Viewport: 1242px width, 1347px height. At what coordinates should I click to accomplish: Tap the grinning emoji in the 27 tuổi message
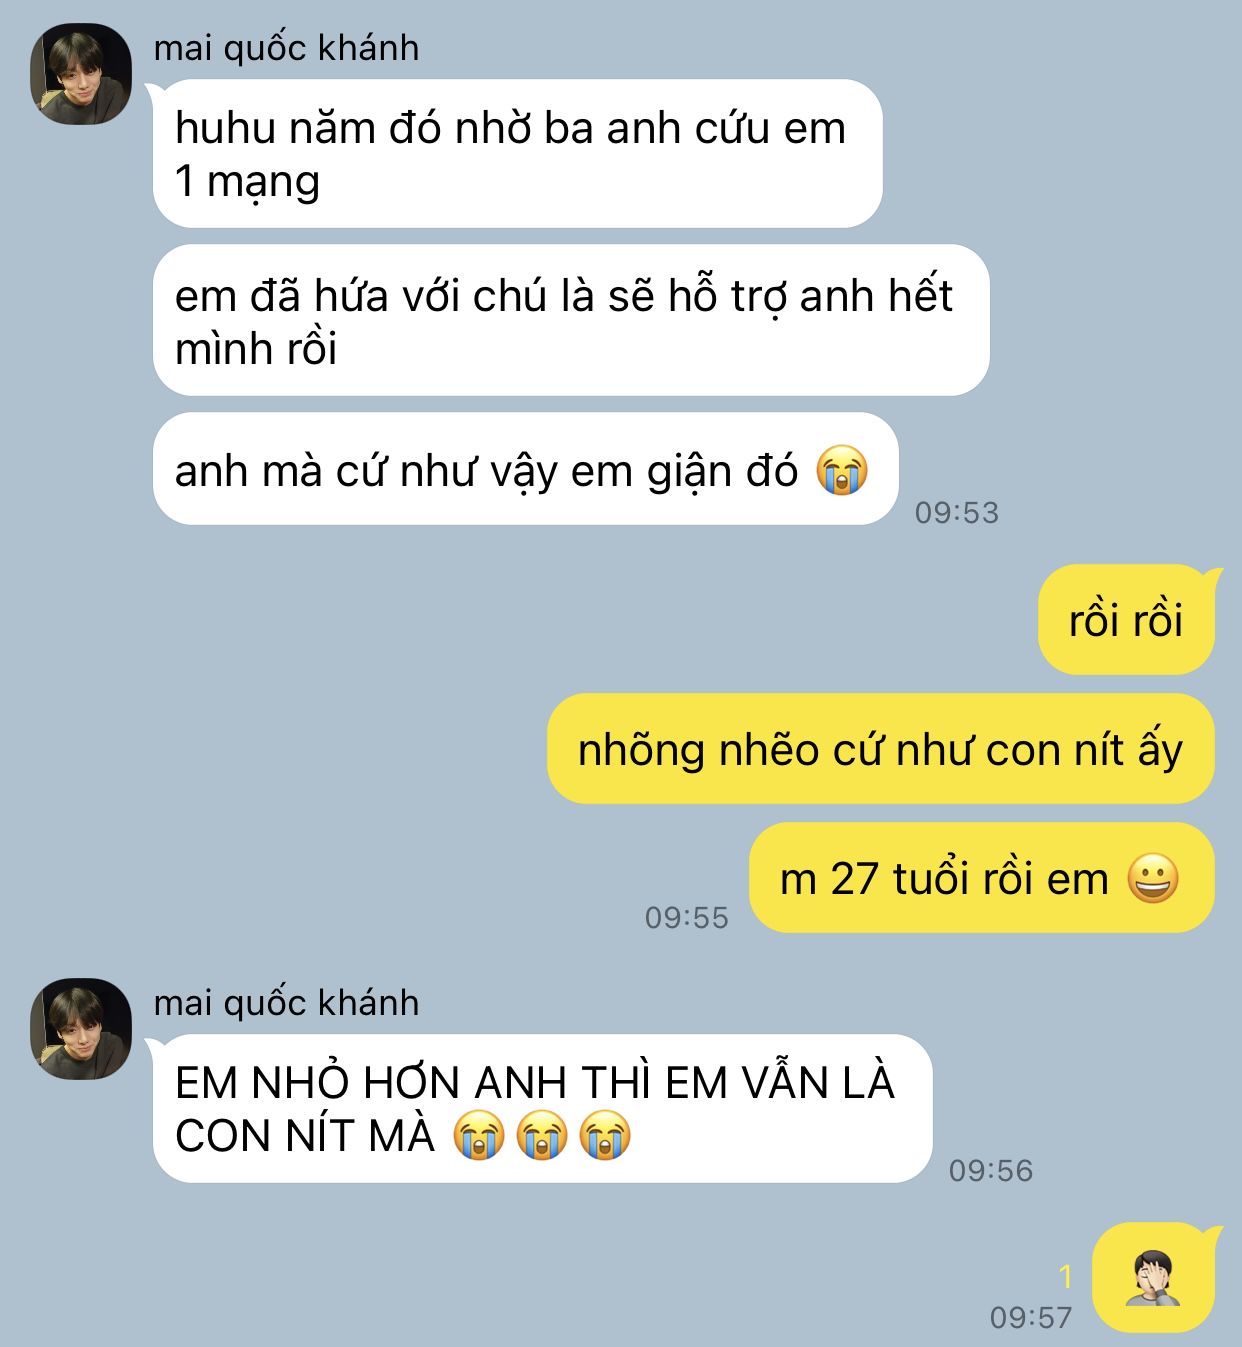coord(1153,878)
